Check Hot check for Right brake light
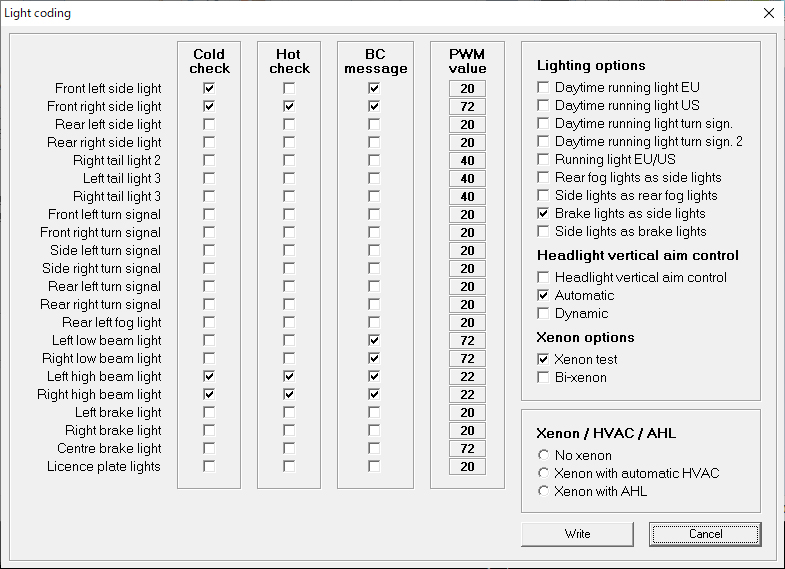Screen dimensions: 785x569 click(289, 431)
